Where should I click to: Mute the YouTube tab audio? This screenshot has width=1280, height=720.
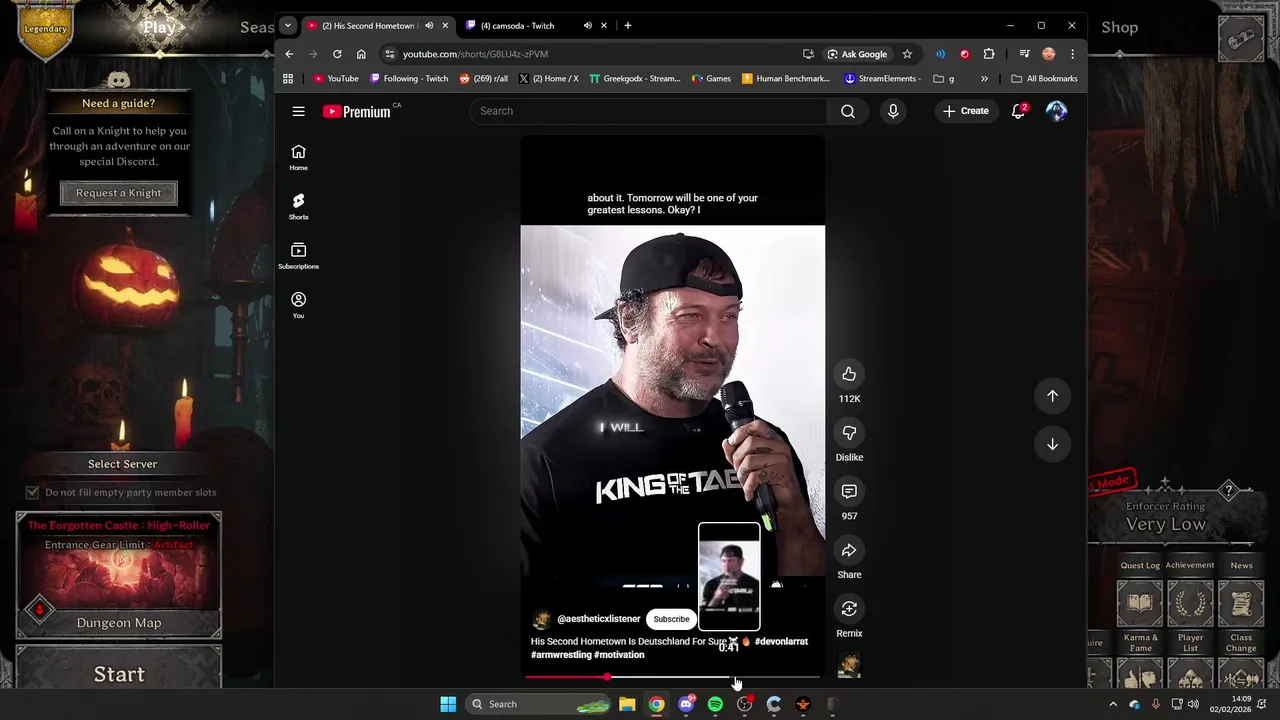coord(429,26)
